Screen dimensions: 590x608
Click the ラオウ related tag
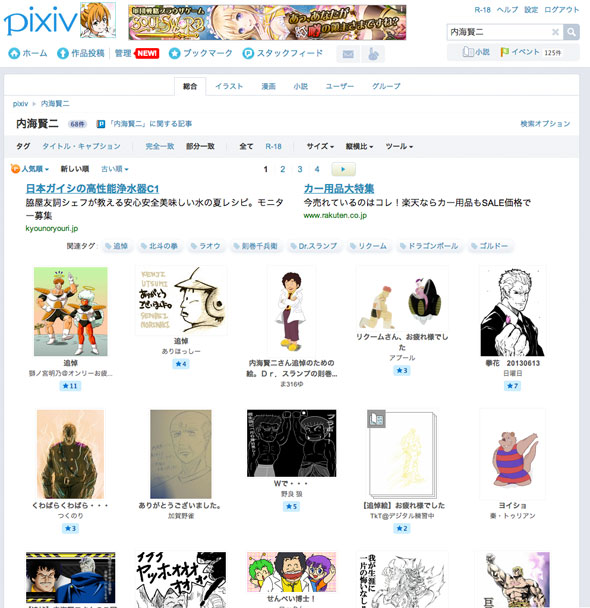(x=205, y=246)
